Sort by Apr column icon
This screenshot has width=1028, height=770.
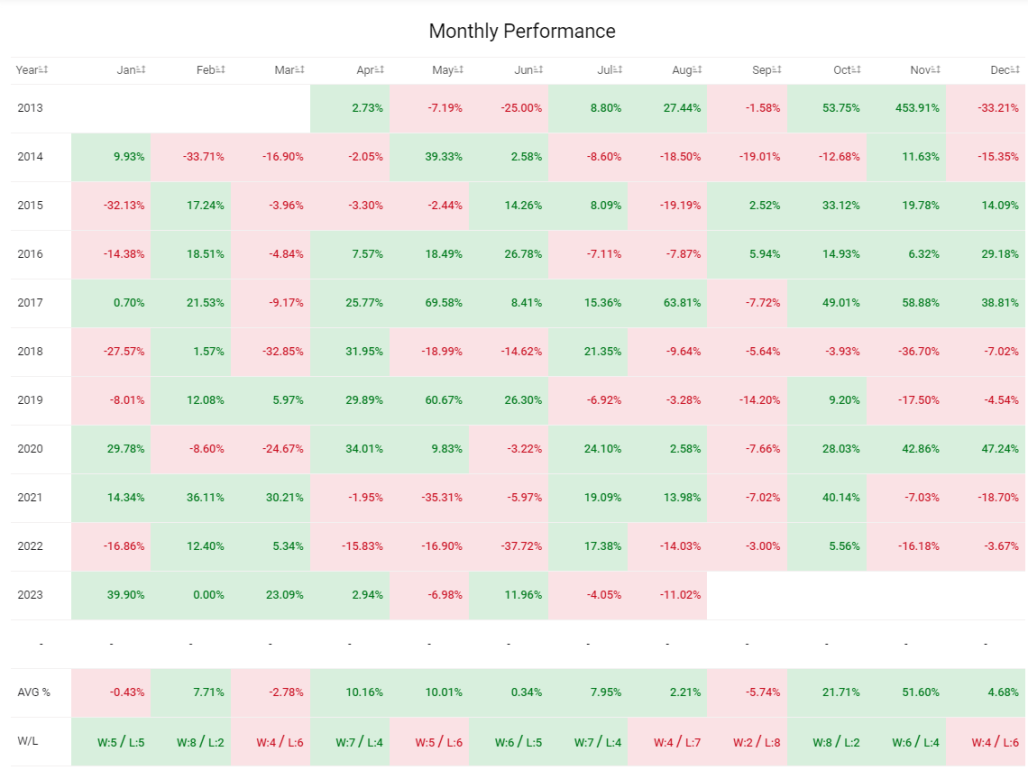click(379, 70)
